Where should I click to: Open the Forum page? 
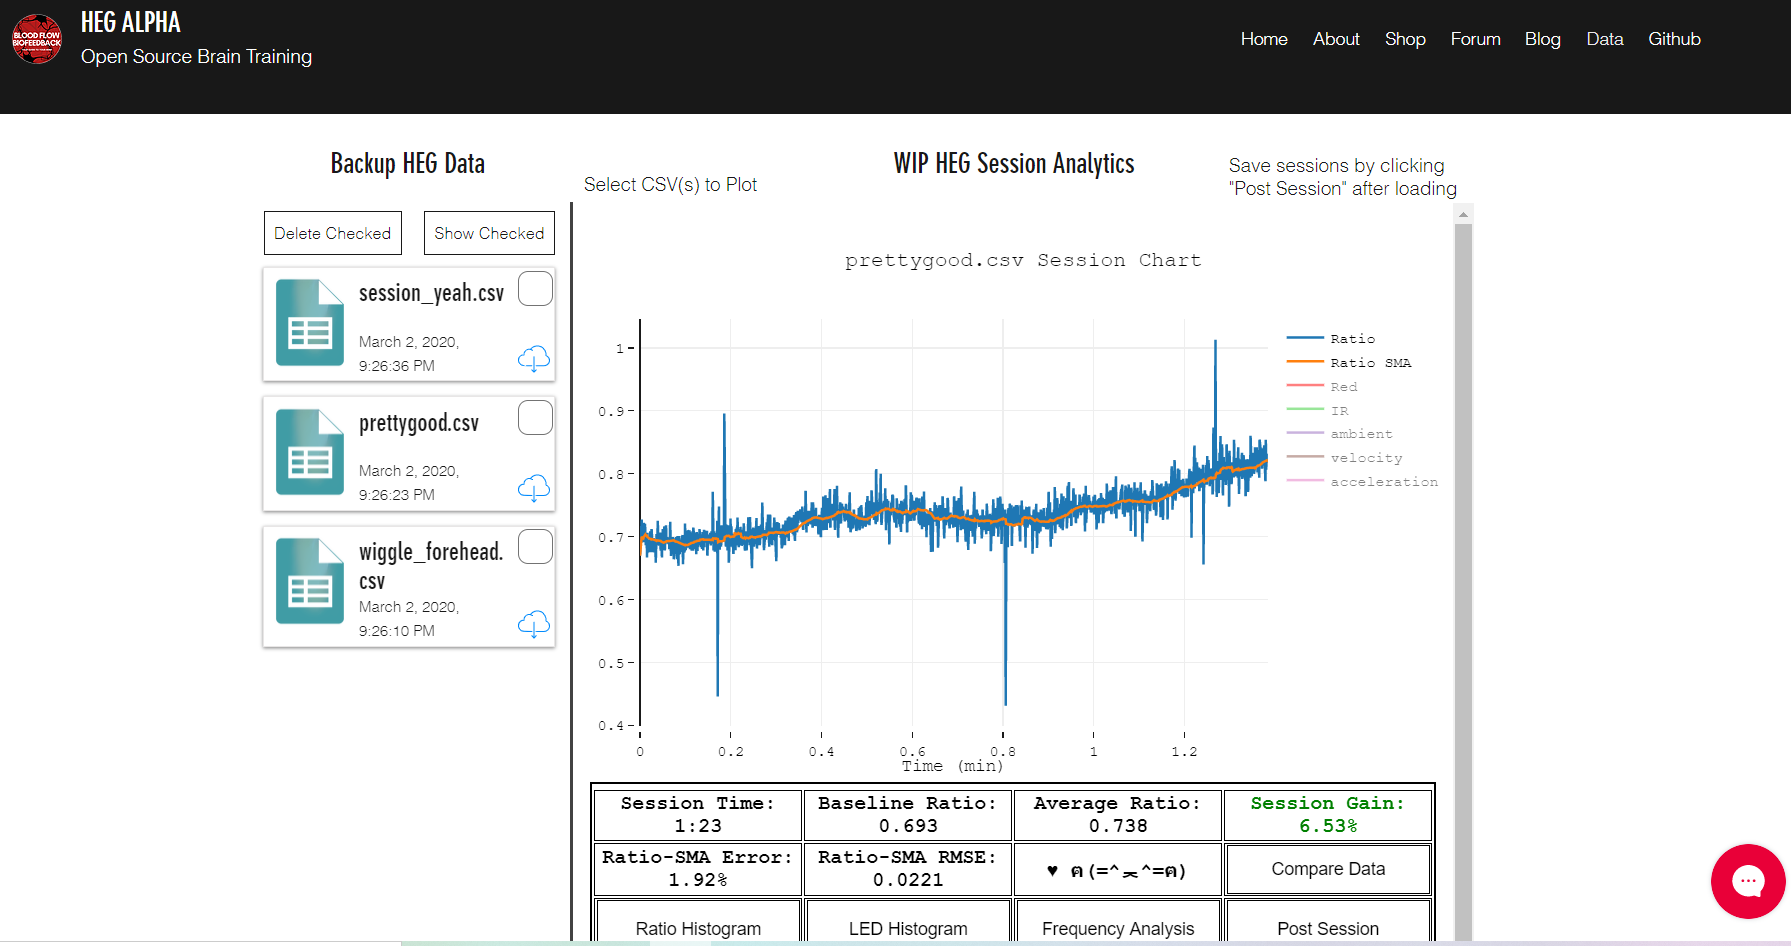click(1475, 39)
